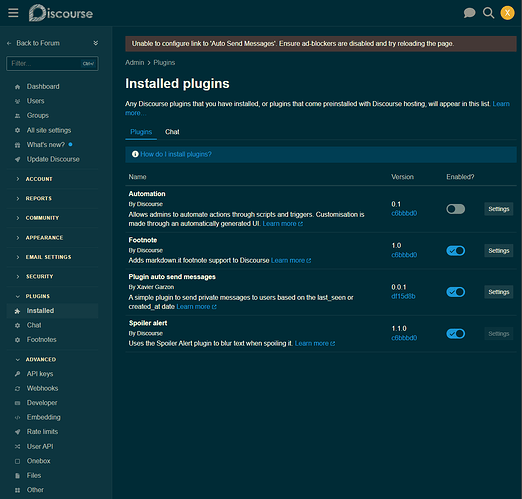Click the Spoiler alert plugin name
This screenshot has height=499, width=522.
coord(148,323)
